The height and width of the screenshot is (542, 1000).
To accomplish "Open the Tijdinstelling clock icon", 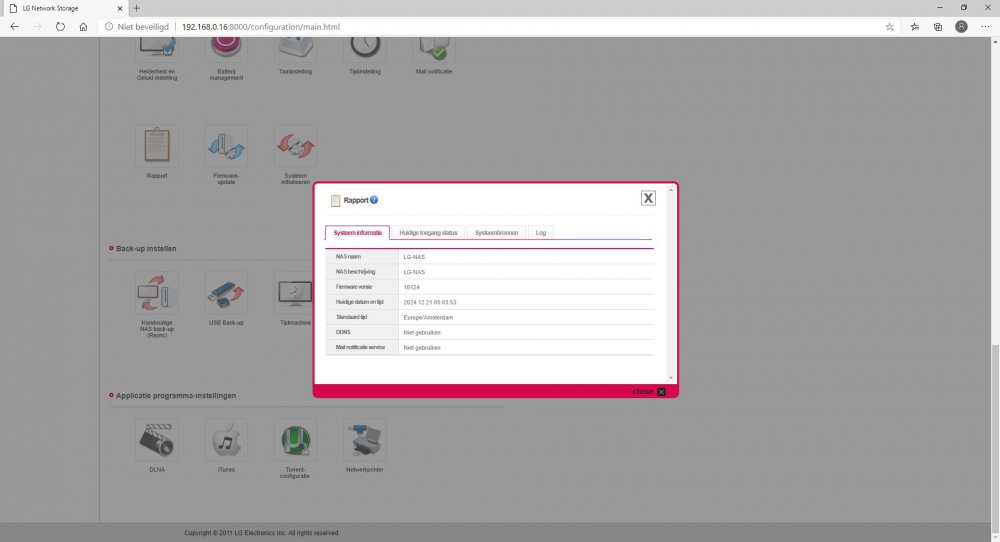I will point(364,50).
